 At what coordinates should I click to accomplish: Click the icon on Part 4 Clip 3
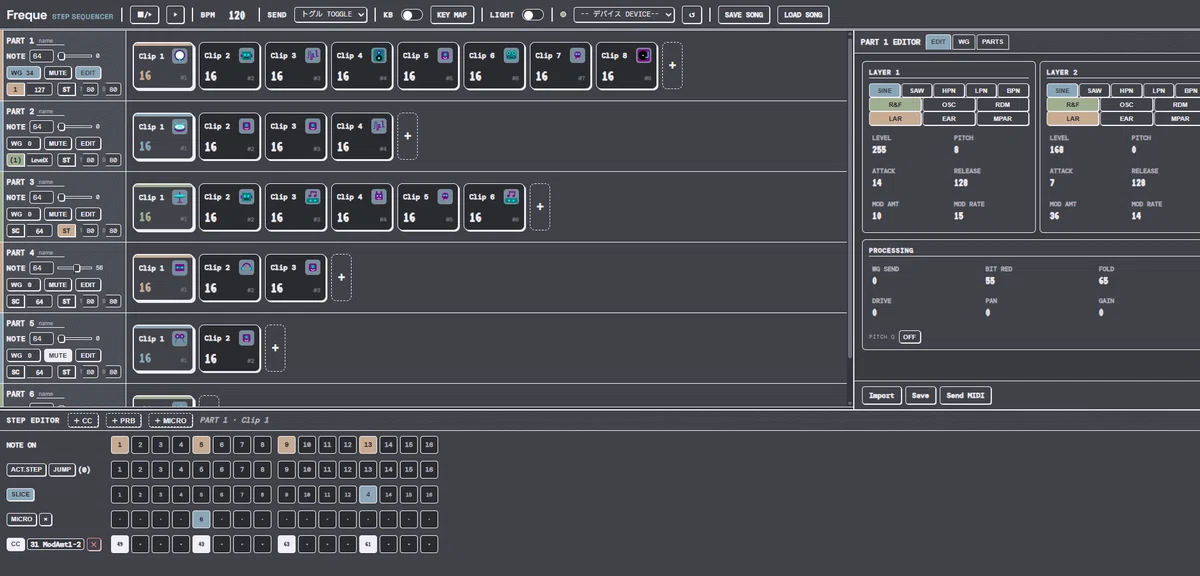pos(312,268)
